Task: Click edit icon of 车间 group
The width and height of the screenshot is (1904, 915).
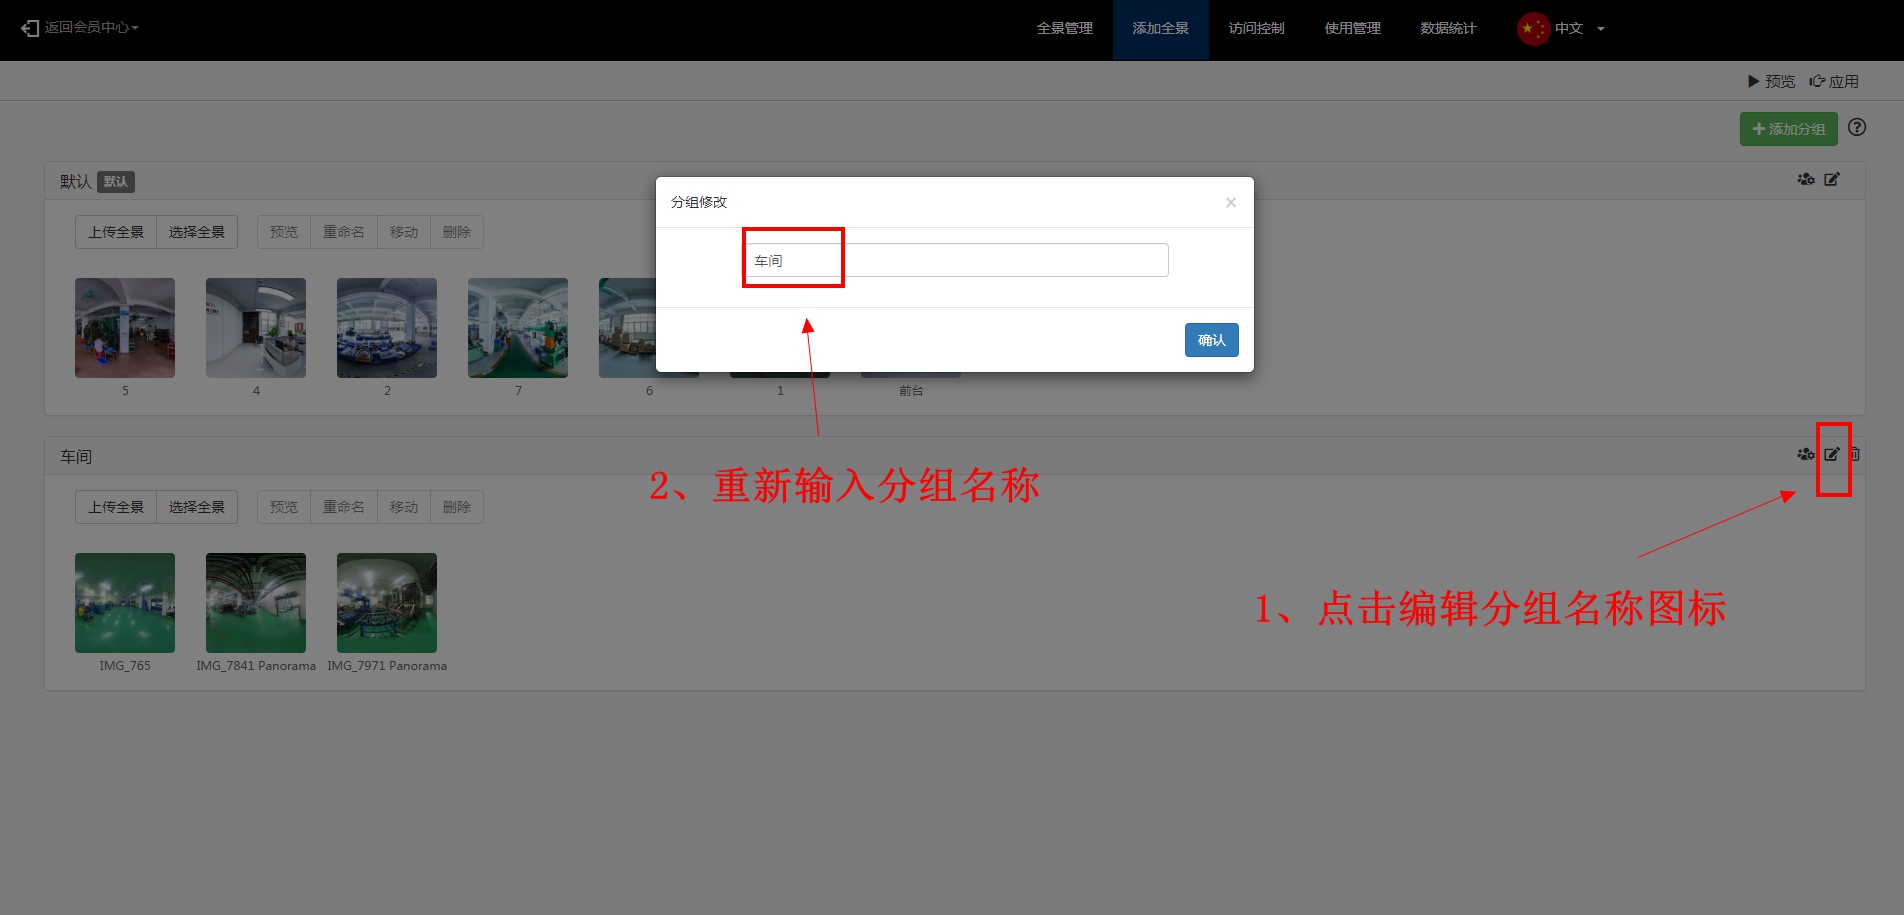Action: (x=1831, y=454)
